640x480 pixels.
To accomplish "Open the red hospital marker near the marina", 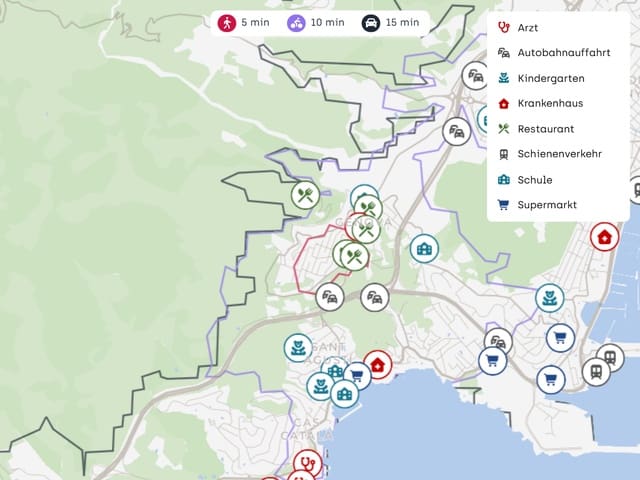I will pyautogui.click(x=604, y=237).
